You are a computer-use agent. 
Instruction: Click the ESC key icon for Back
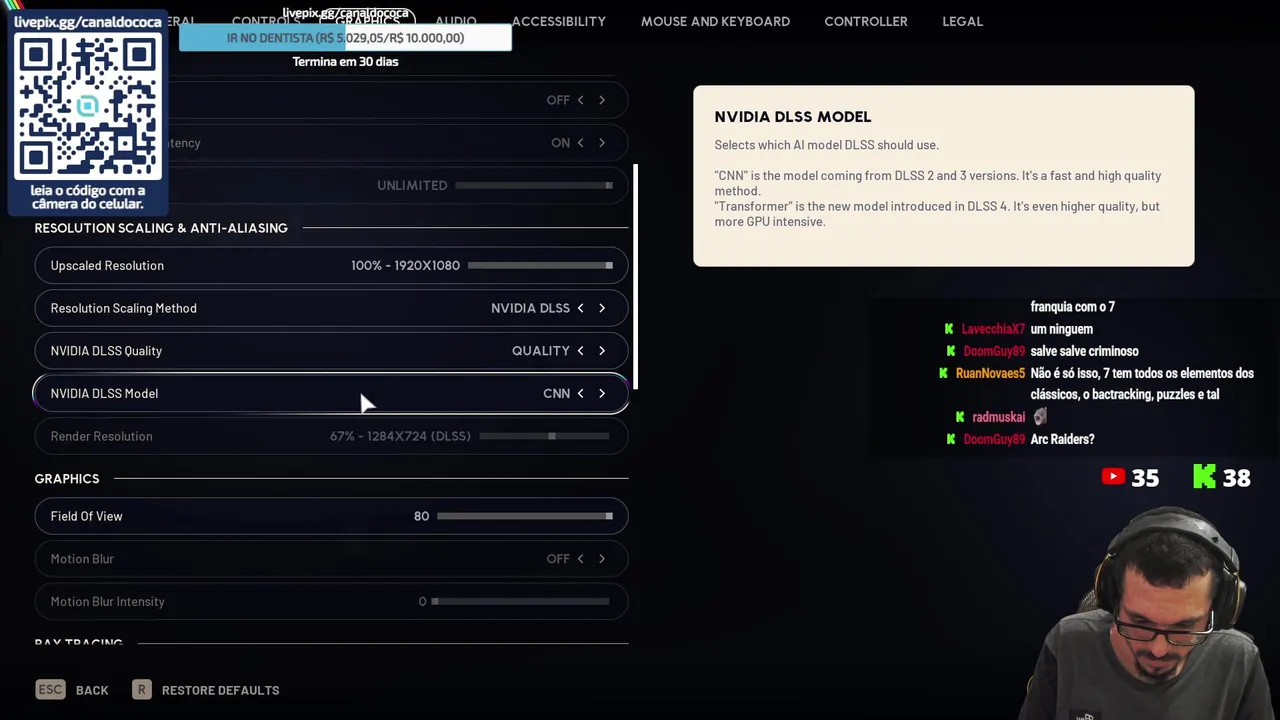pos(50,690)
